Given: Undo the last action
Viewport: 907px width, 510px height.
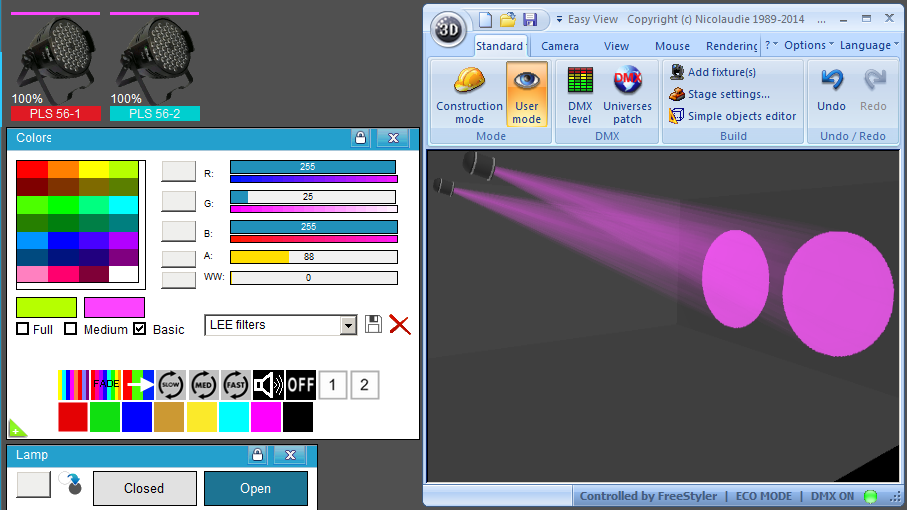Looking at the screenshot, I should (831, 90).
